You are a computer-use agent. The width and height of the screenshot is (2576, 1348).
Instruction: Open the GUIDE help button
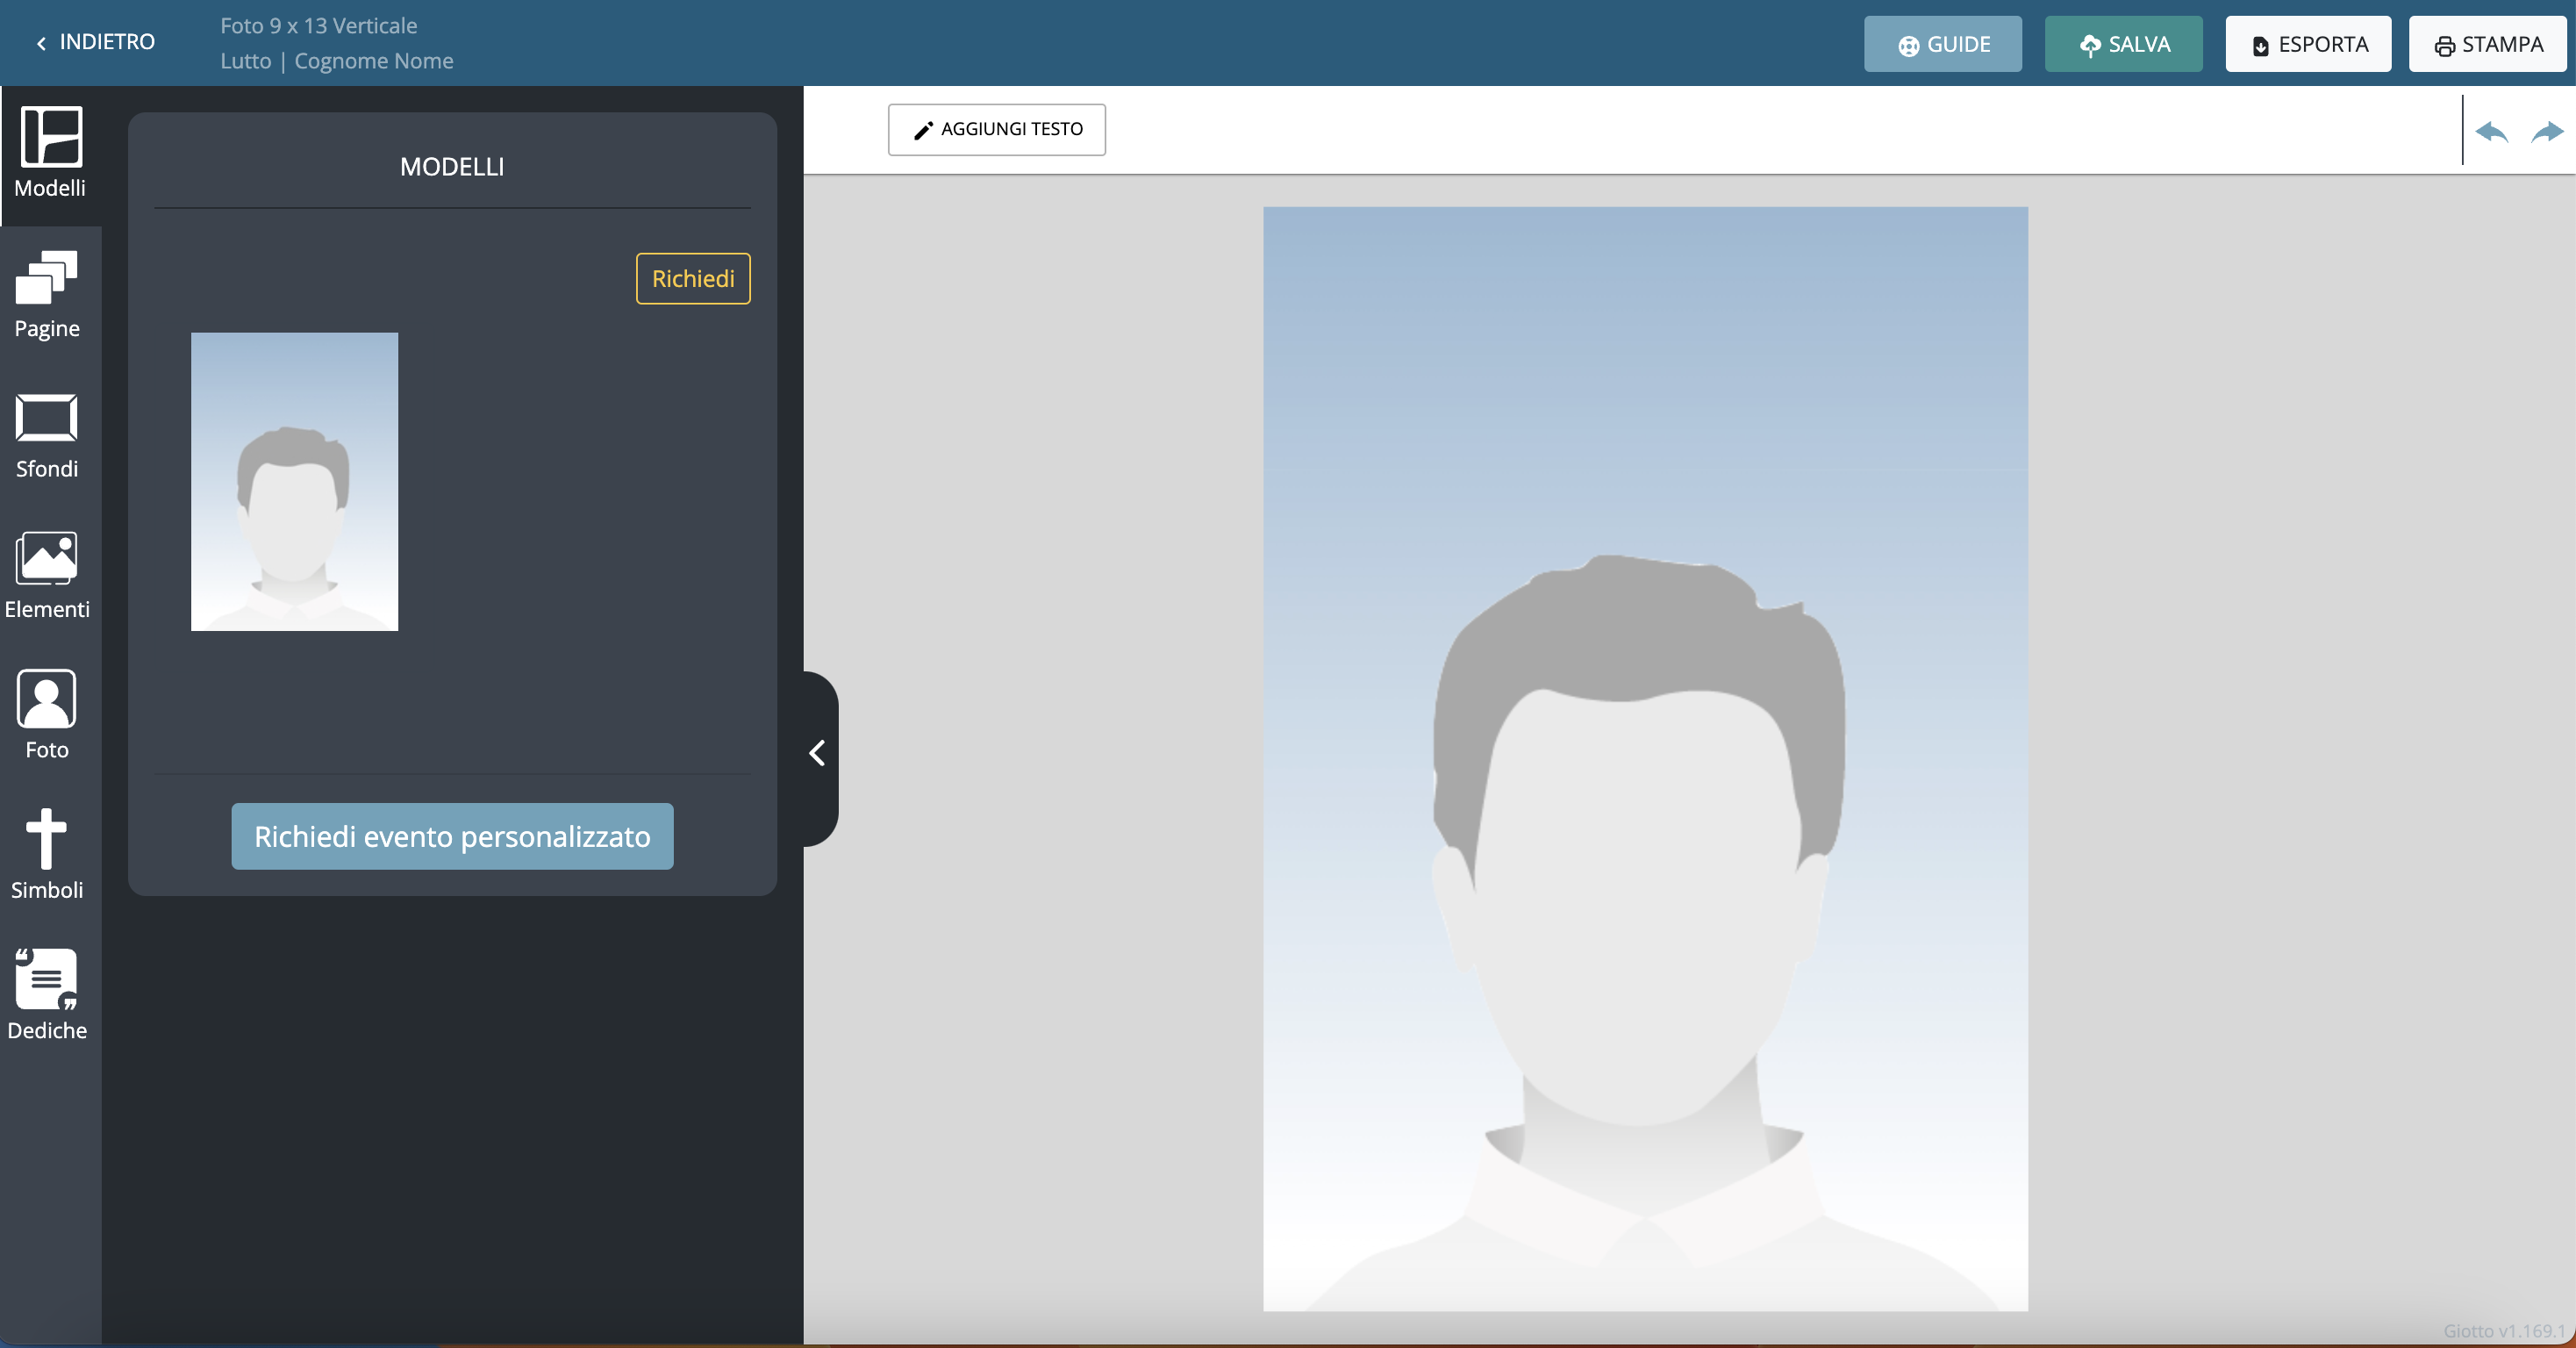(x=1942, y=44)
